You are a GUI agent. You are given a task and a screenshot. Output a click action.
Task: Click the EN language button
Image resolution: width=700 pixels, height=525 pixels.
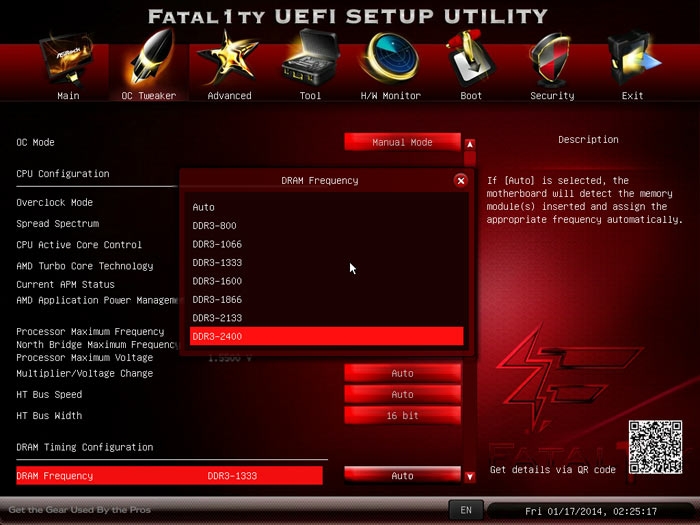click(466, 510)
